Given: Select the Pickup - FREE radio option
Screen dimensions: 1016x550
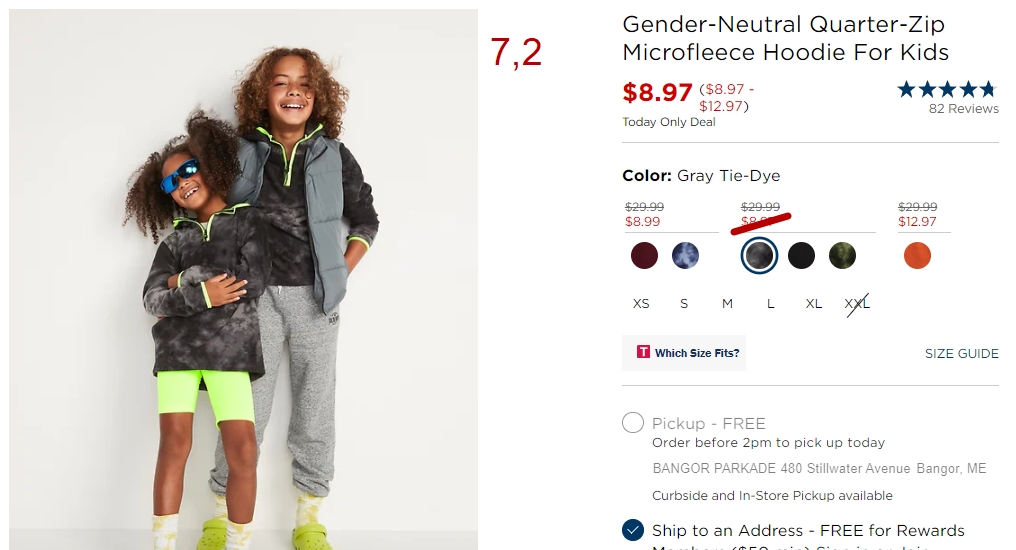Looking at the screenshot, I should pyautogui.click(x=632, y=422).
